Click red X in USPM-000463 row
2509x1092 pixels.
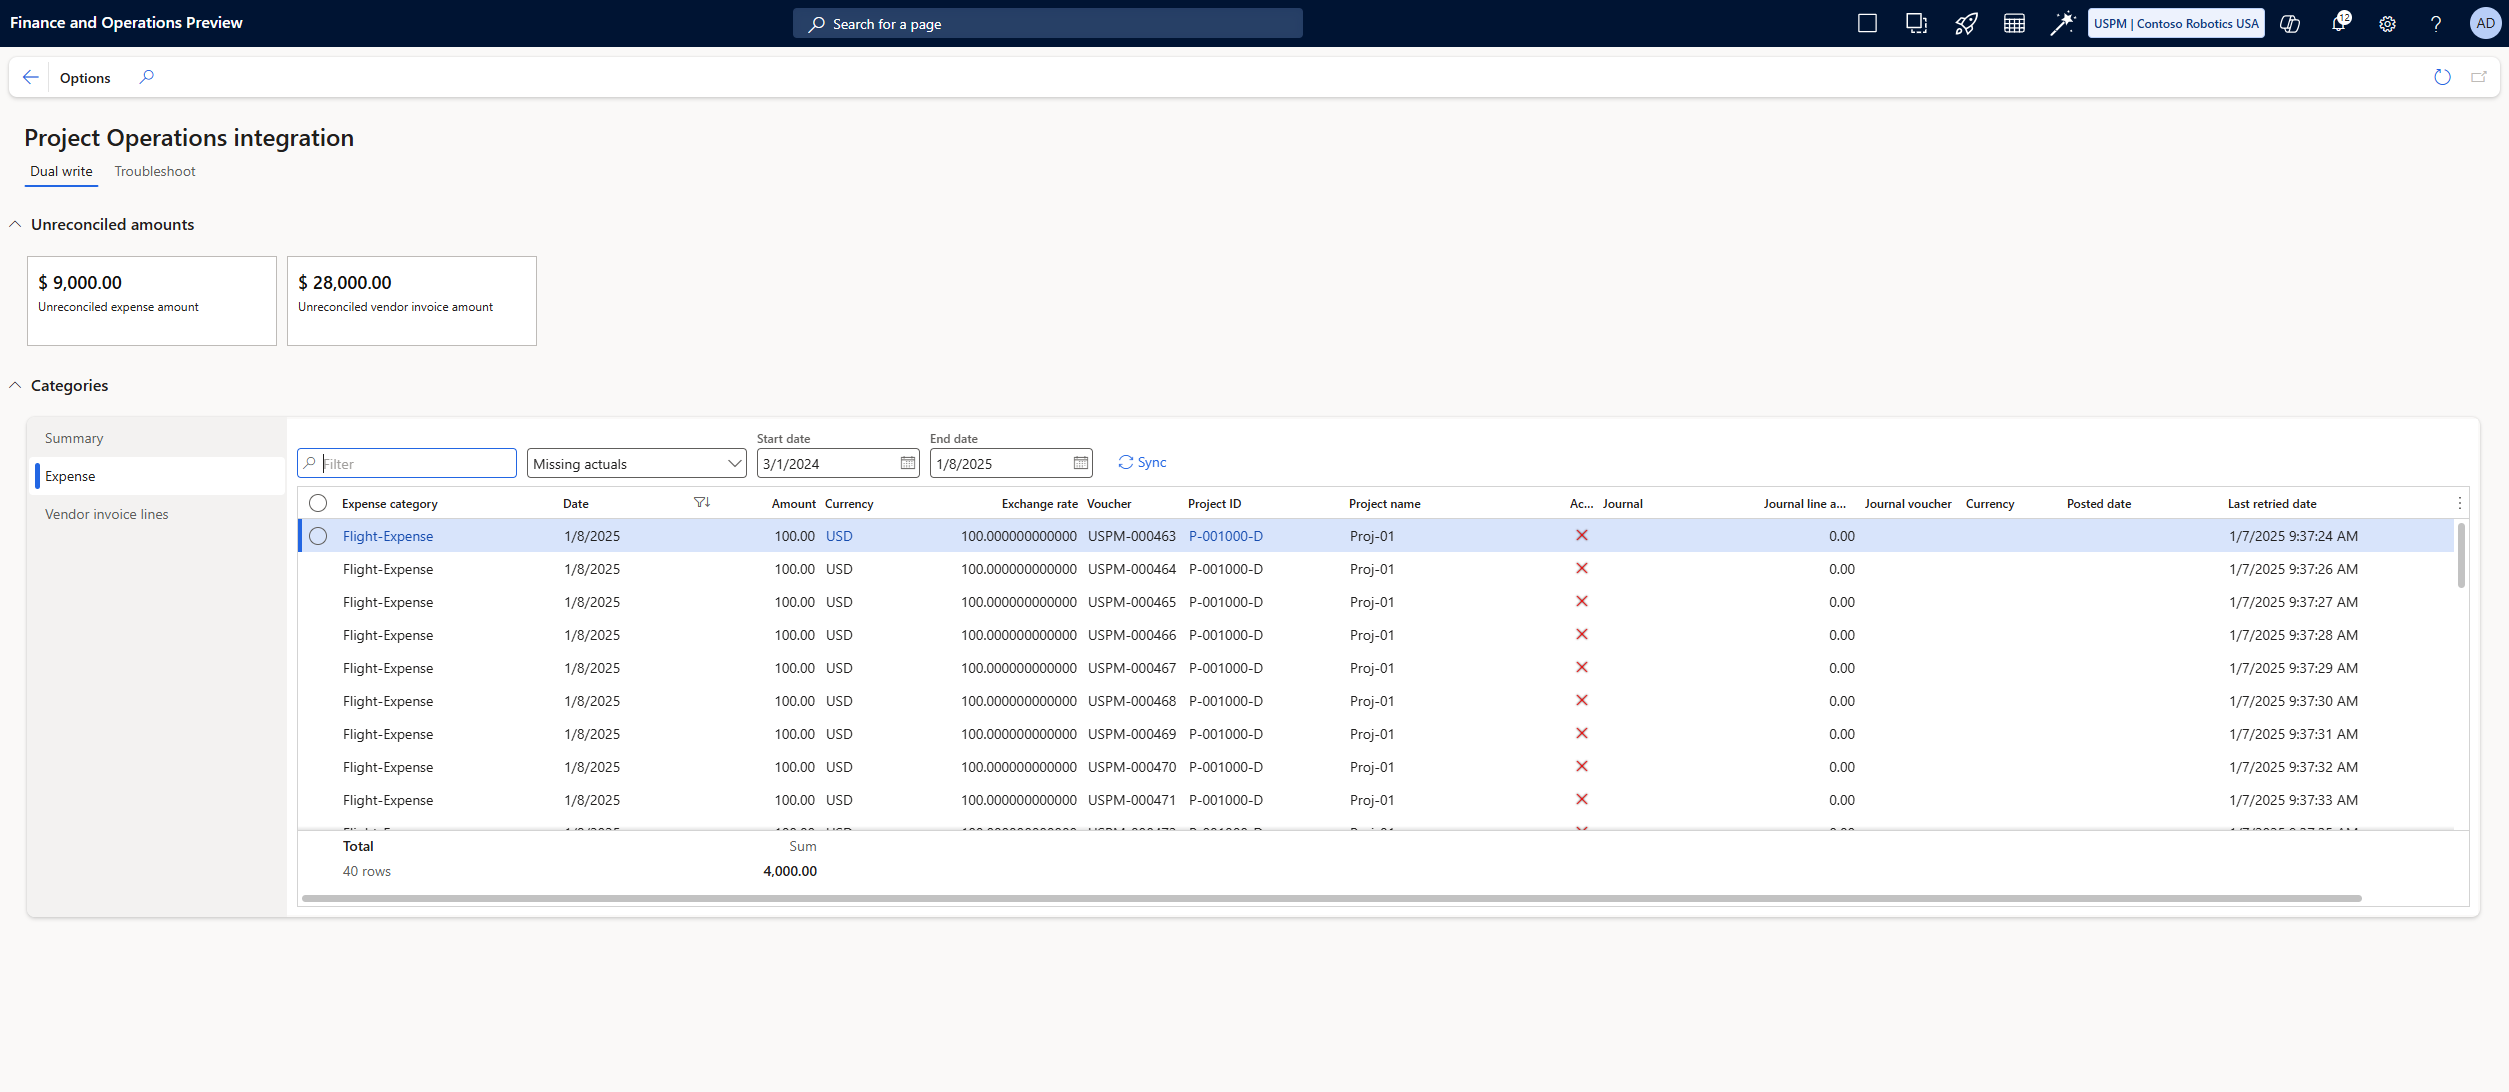pos(1582,535)
